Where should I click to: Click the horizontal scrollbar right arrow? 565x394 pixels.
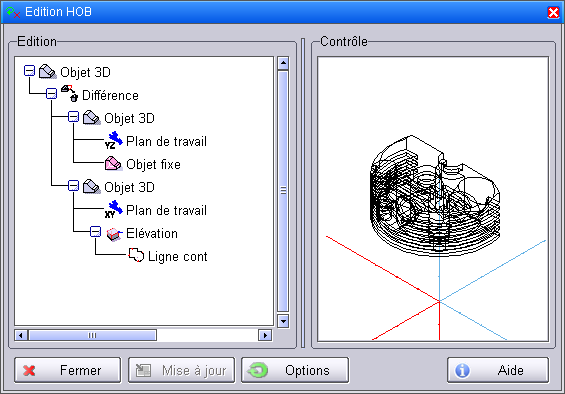[265, 335]
